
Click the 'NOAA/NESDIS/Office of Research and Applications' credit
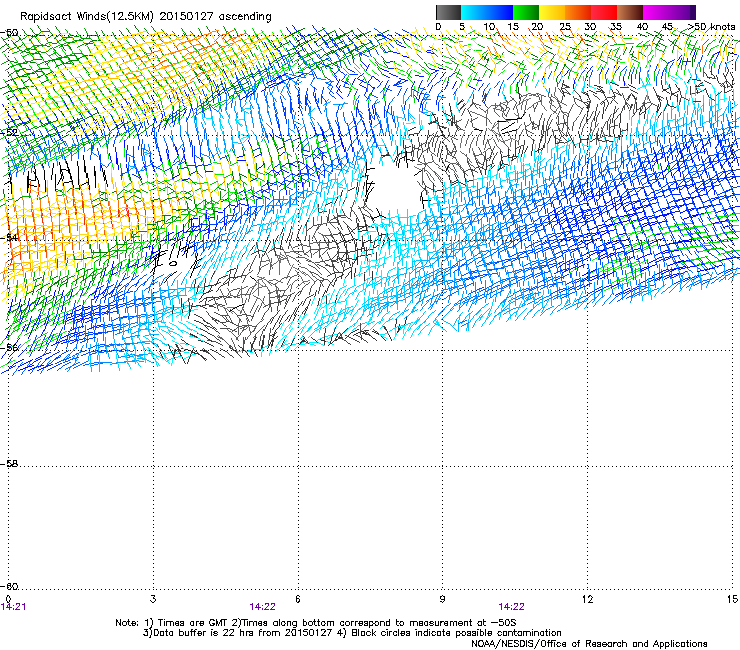(x=589, y=644)
